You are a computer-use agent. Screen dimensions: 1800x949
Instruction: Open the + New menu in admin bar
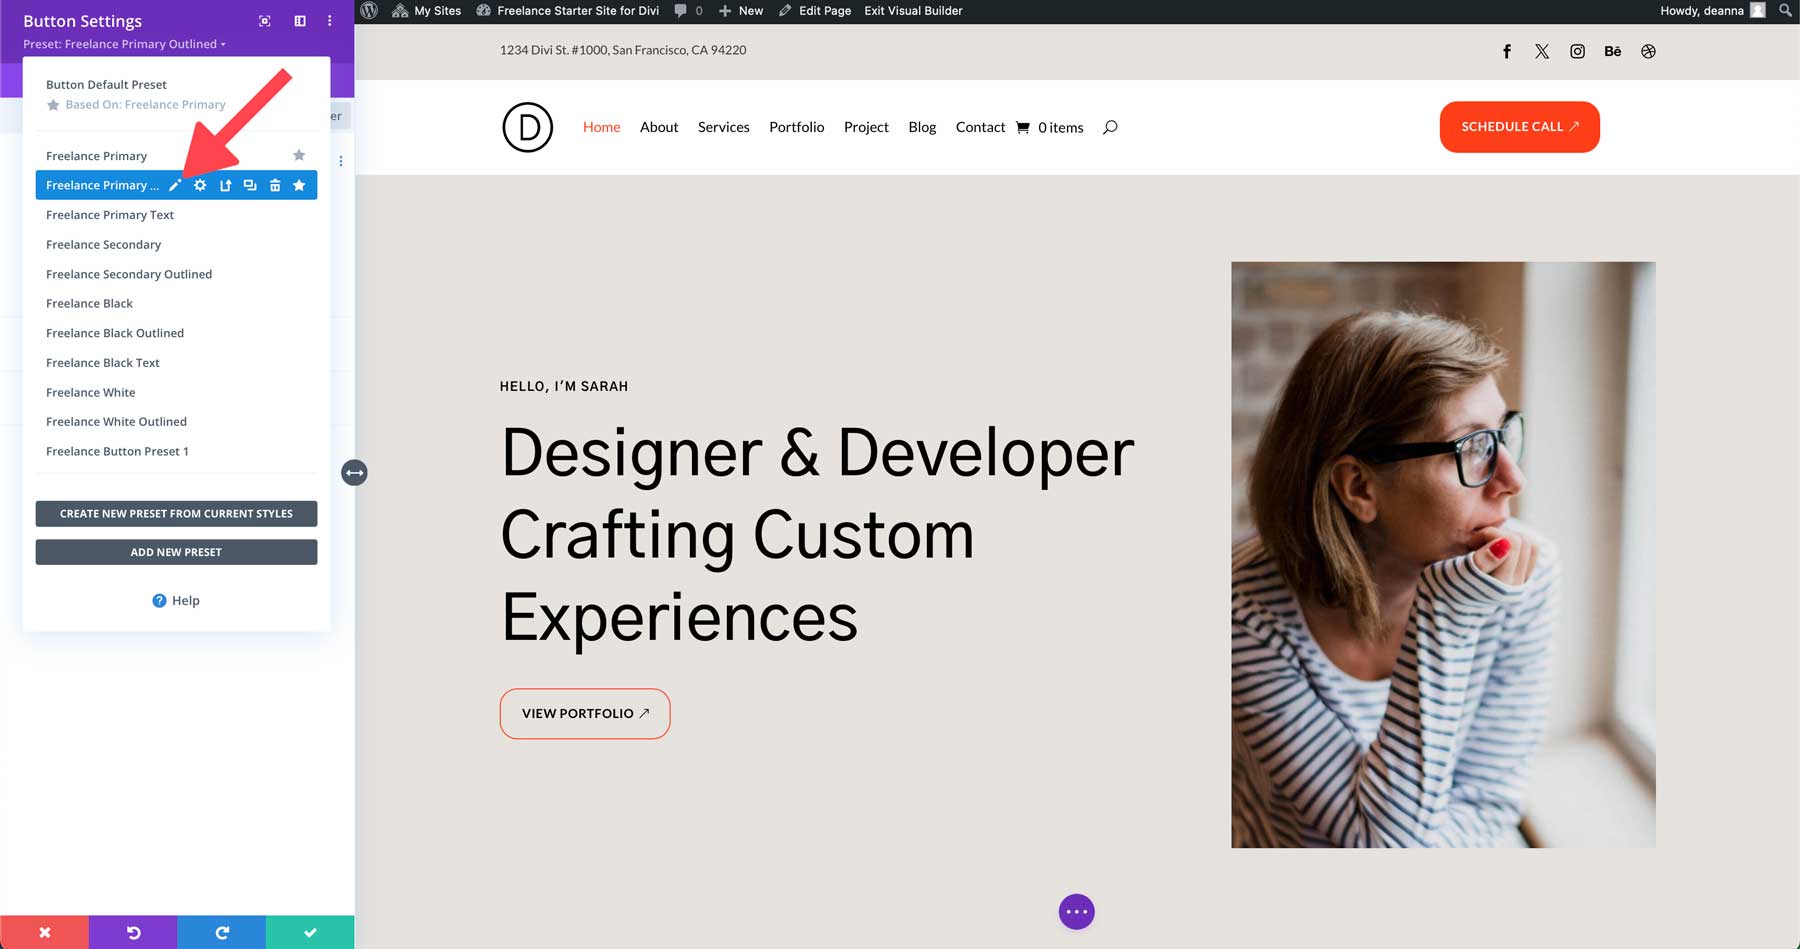[x=740, y=10]
